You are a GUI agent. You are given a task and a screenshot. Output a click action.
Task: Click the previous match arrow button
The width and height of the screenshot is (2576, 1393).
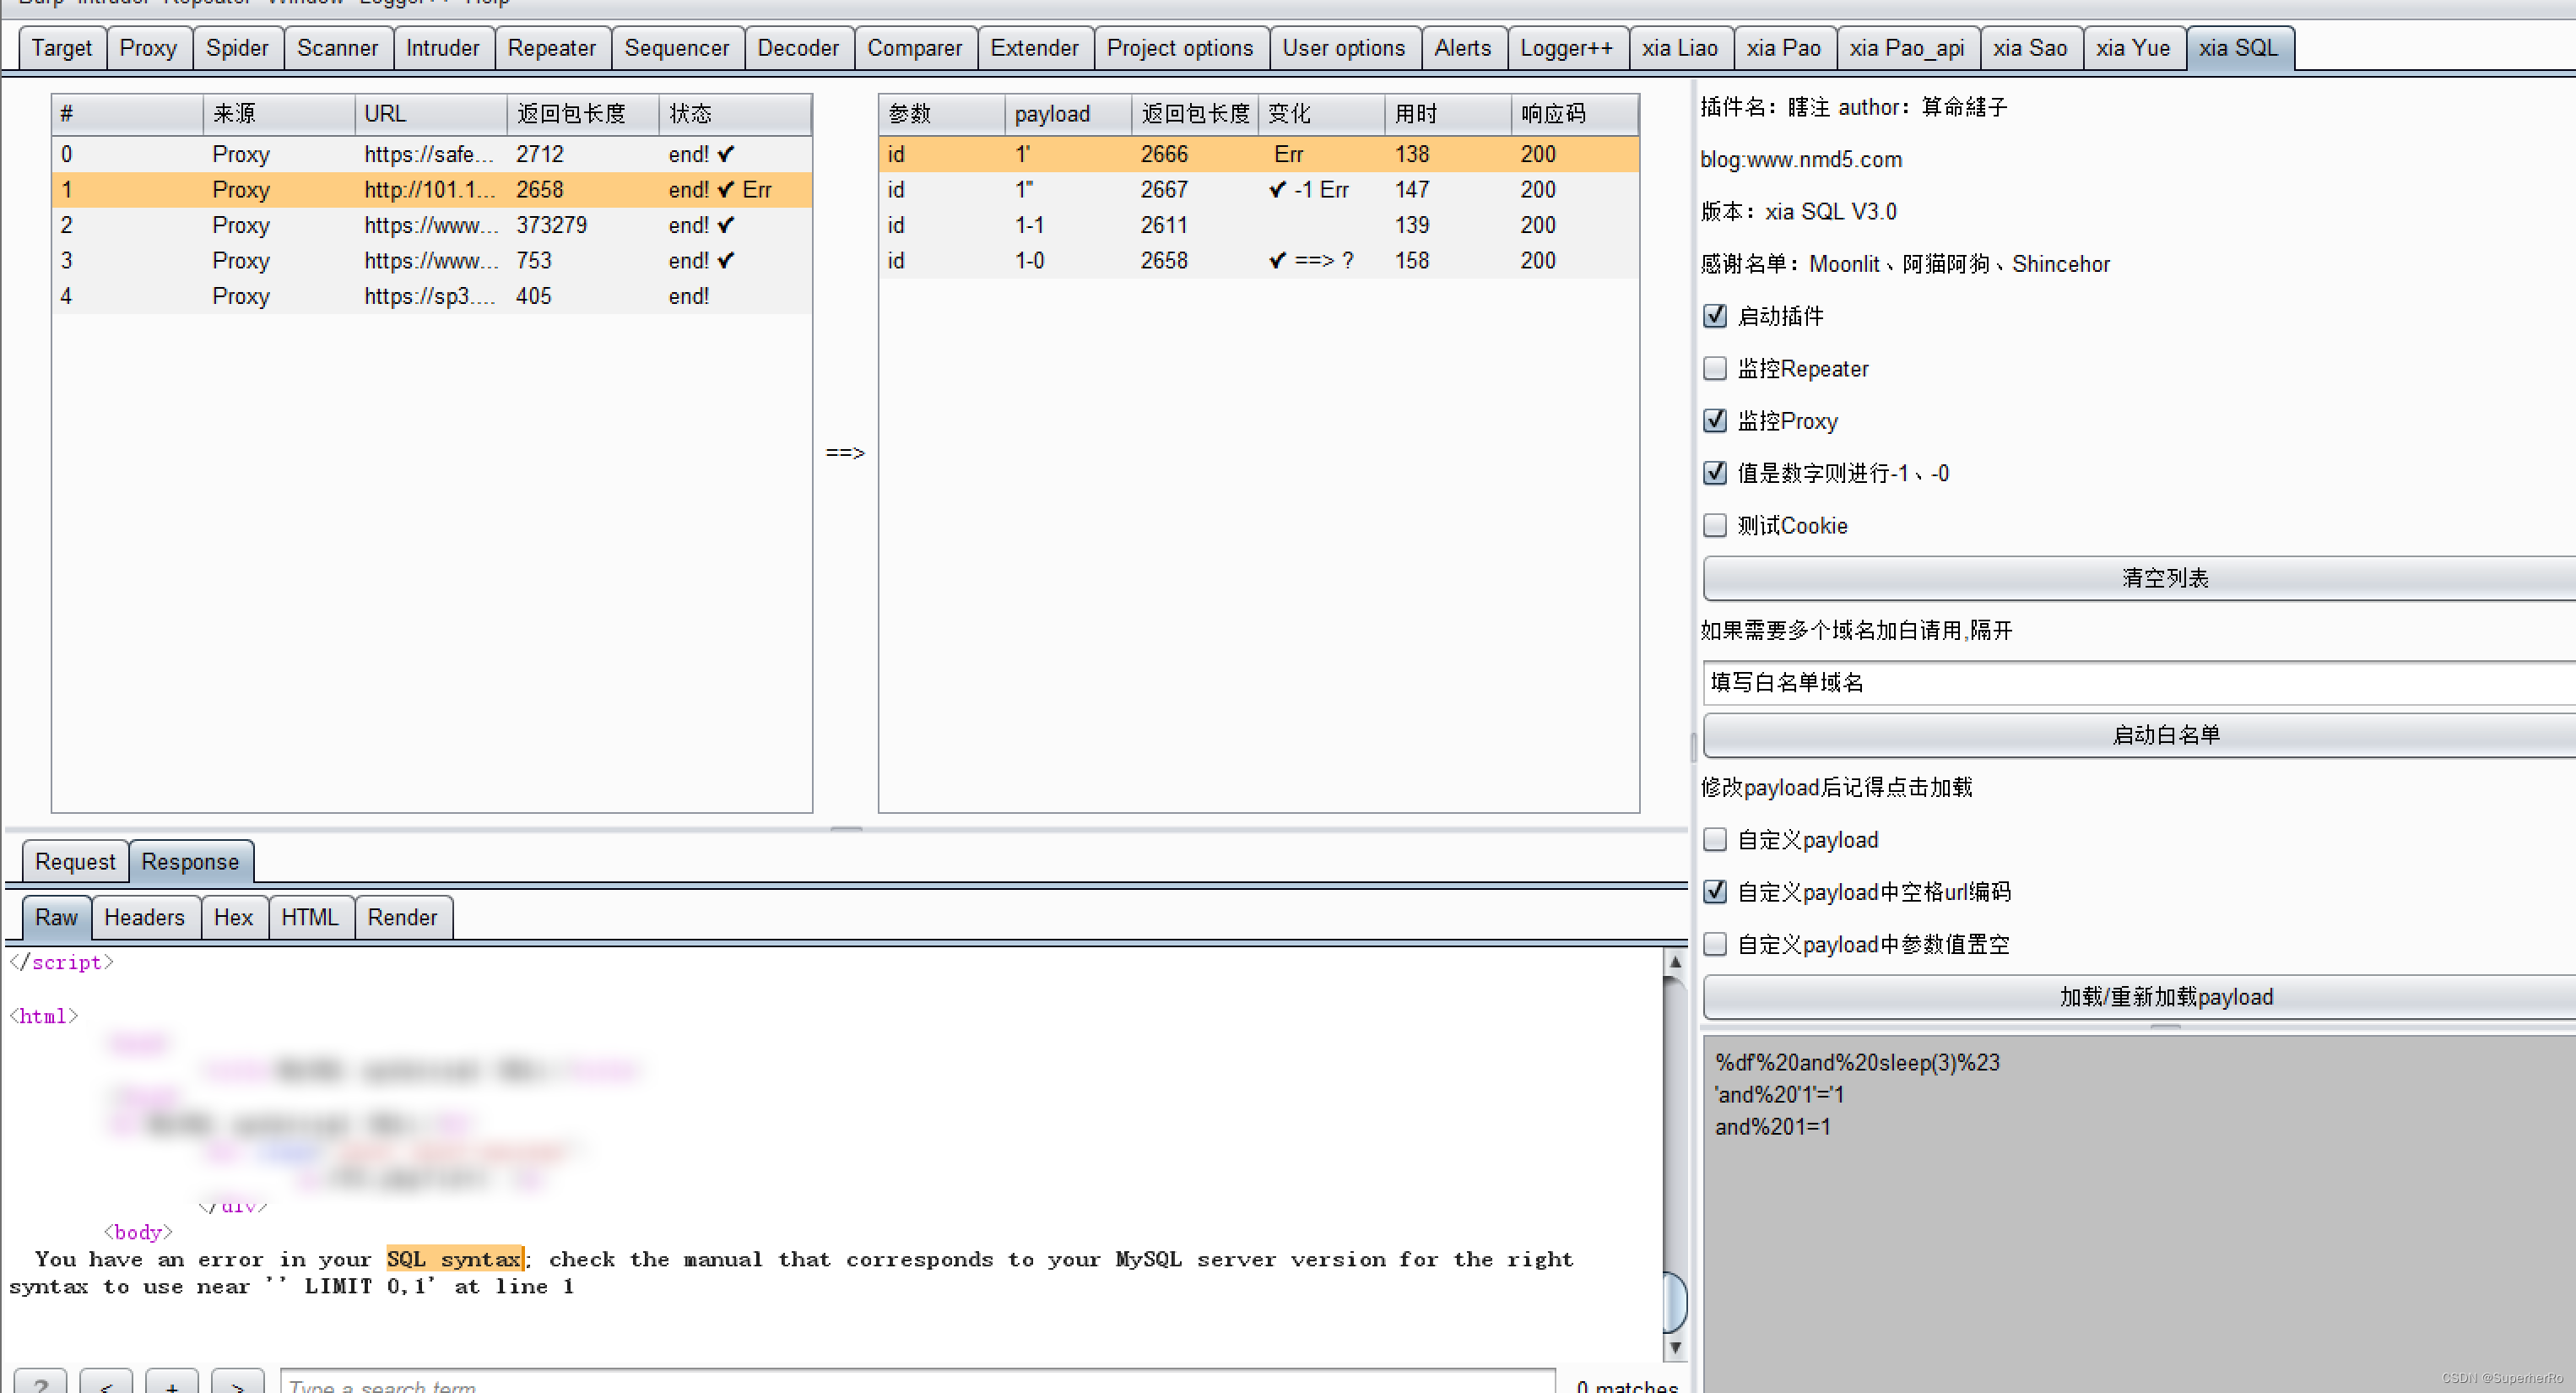(106, 1384)
